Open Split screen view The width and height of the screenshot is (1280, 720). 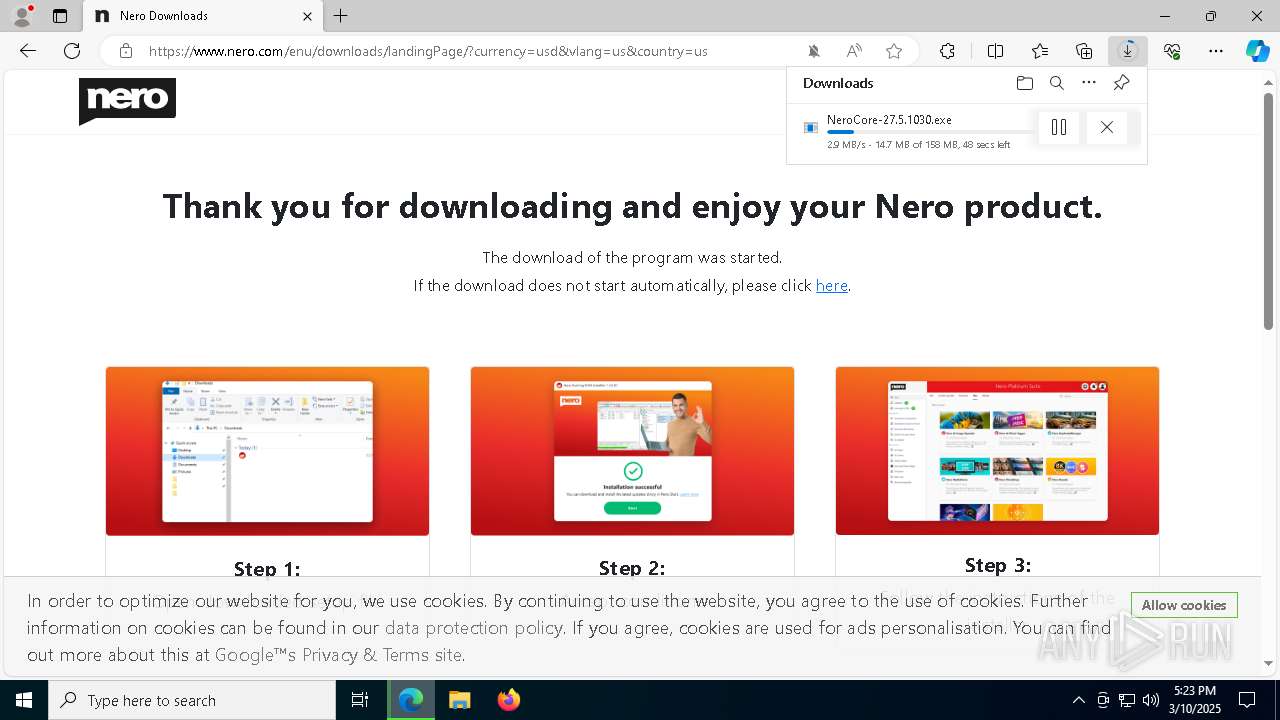(996, 51)
